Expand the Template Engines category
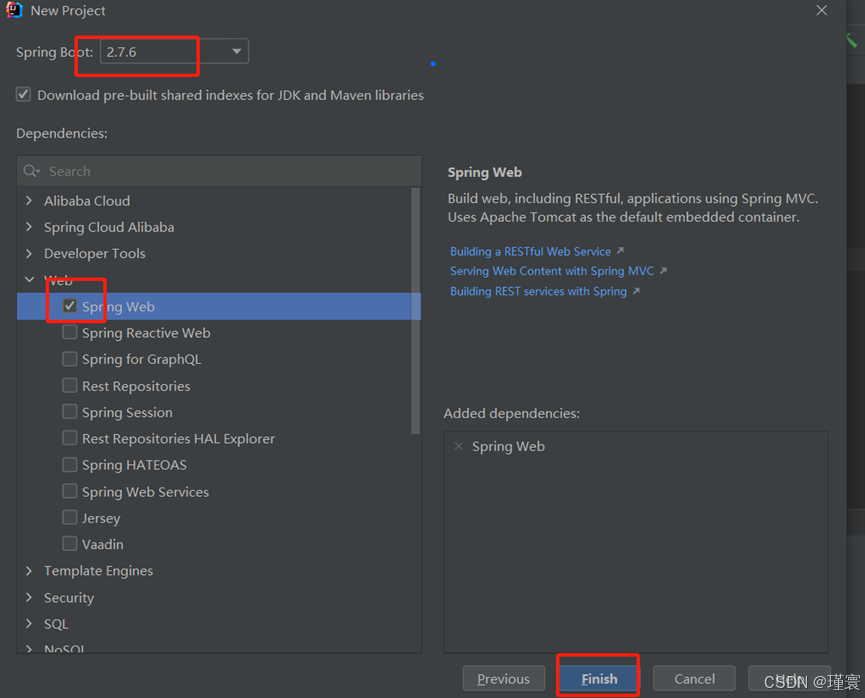This screenshot has width=865, height=698. coord(29,571)
